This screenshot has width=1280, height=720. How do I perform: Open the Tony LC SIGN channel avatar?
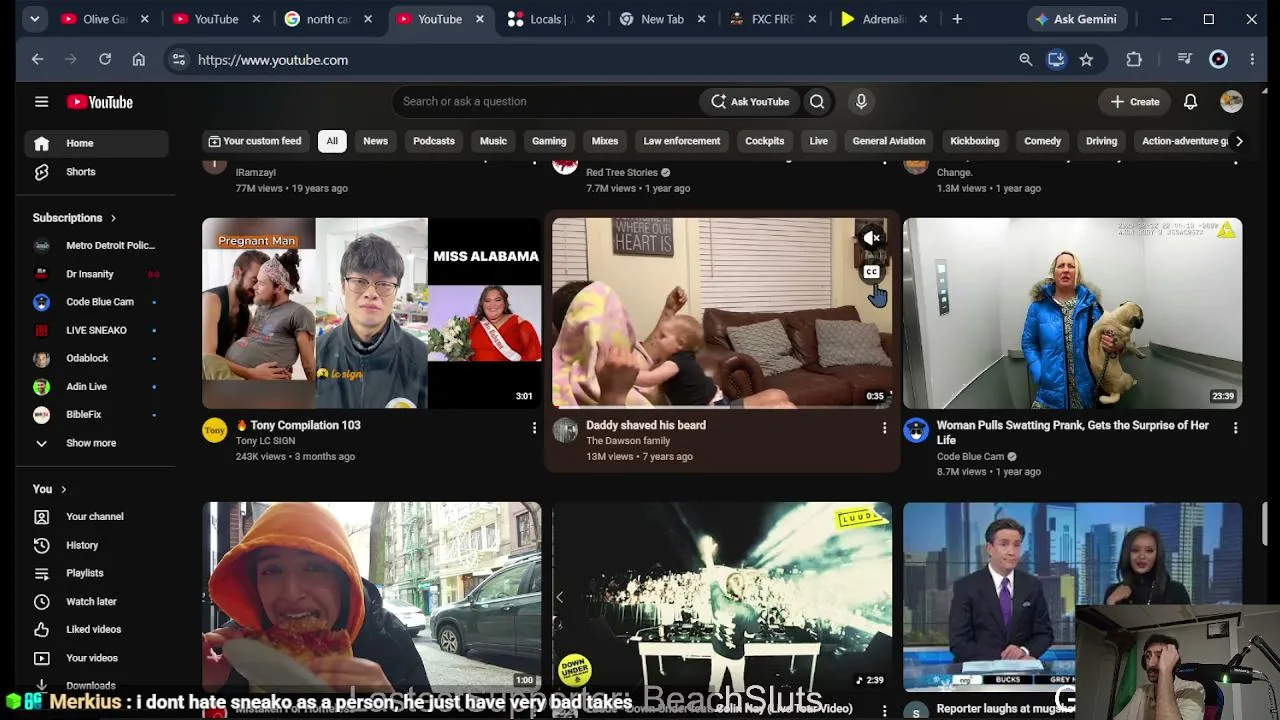pyautogui.click(x=215, y=430)
